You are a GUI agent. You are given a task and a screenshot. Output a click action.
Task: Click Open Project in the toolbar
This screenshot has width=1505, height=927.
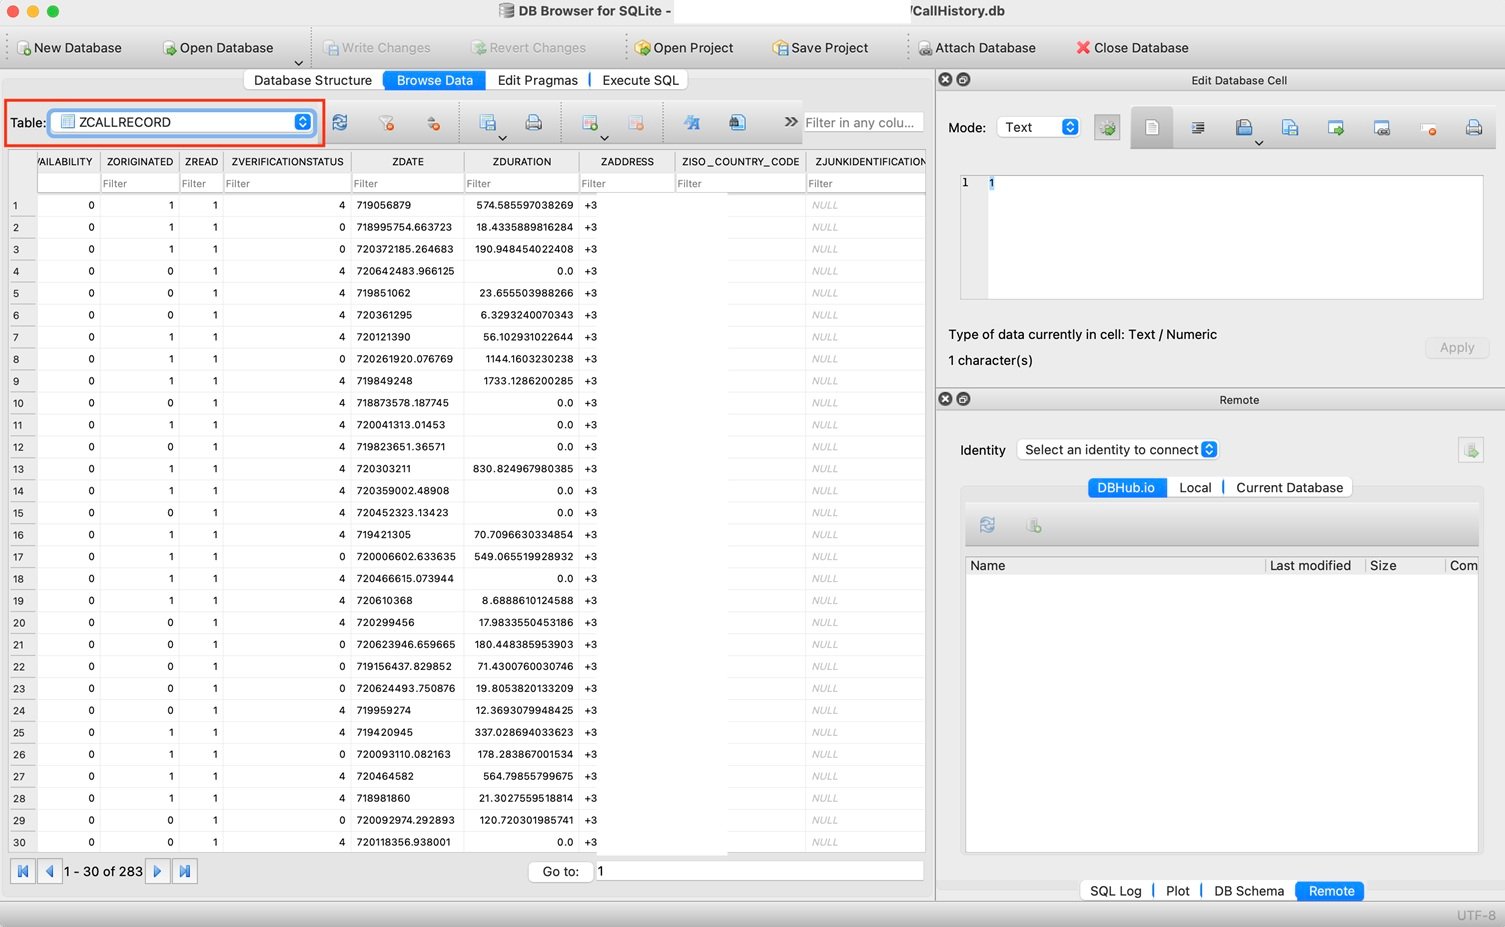click(684, 48)
